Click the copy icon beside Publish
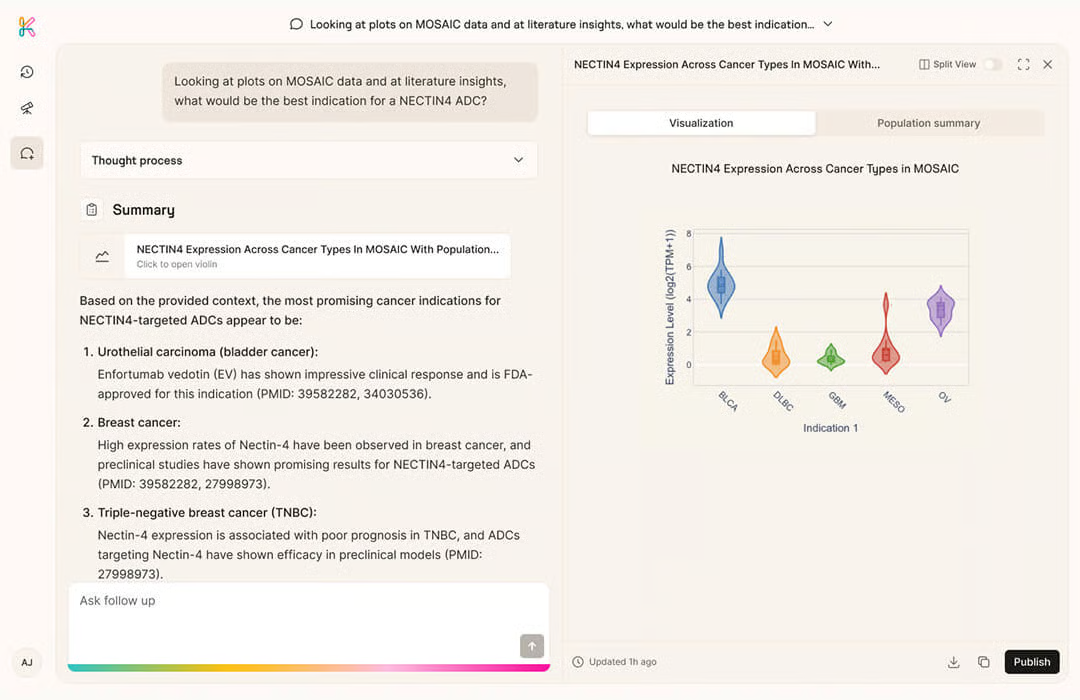Image resolution: width=1080 pixels, height=700 pixels. click(x=983, y=662)
